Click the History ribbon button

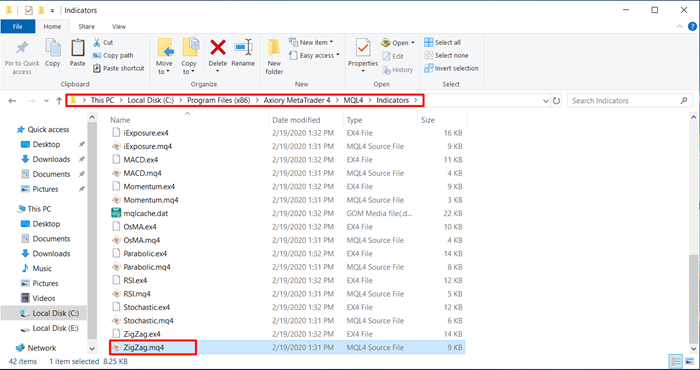(397, 70)
